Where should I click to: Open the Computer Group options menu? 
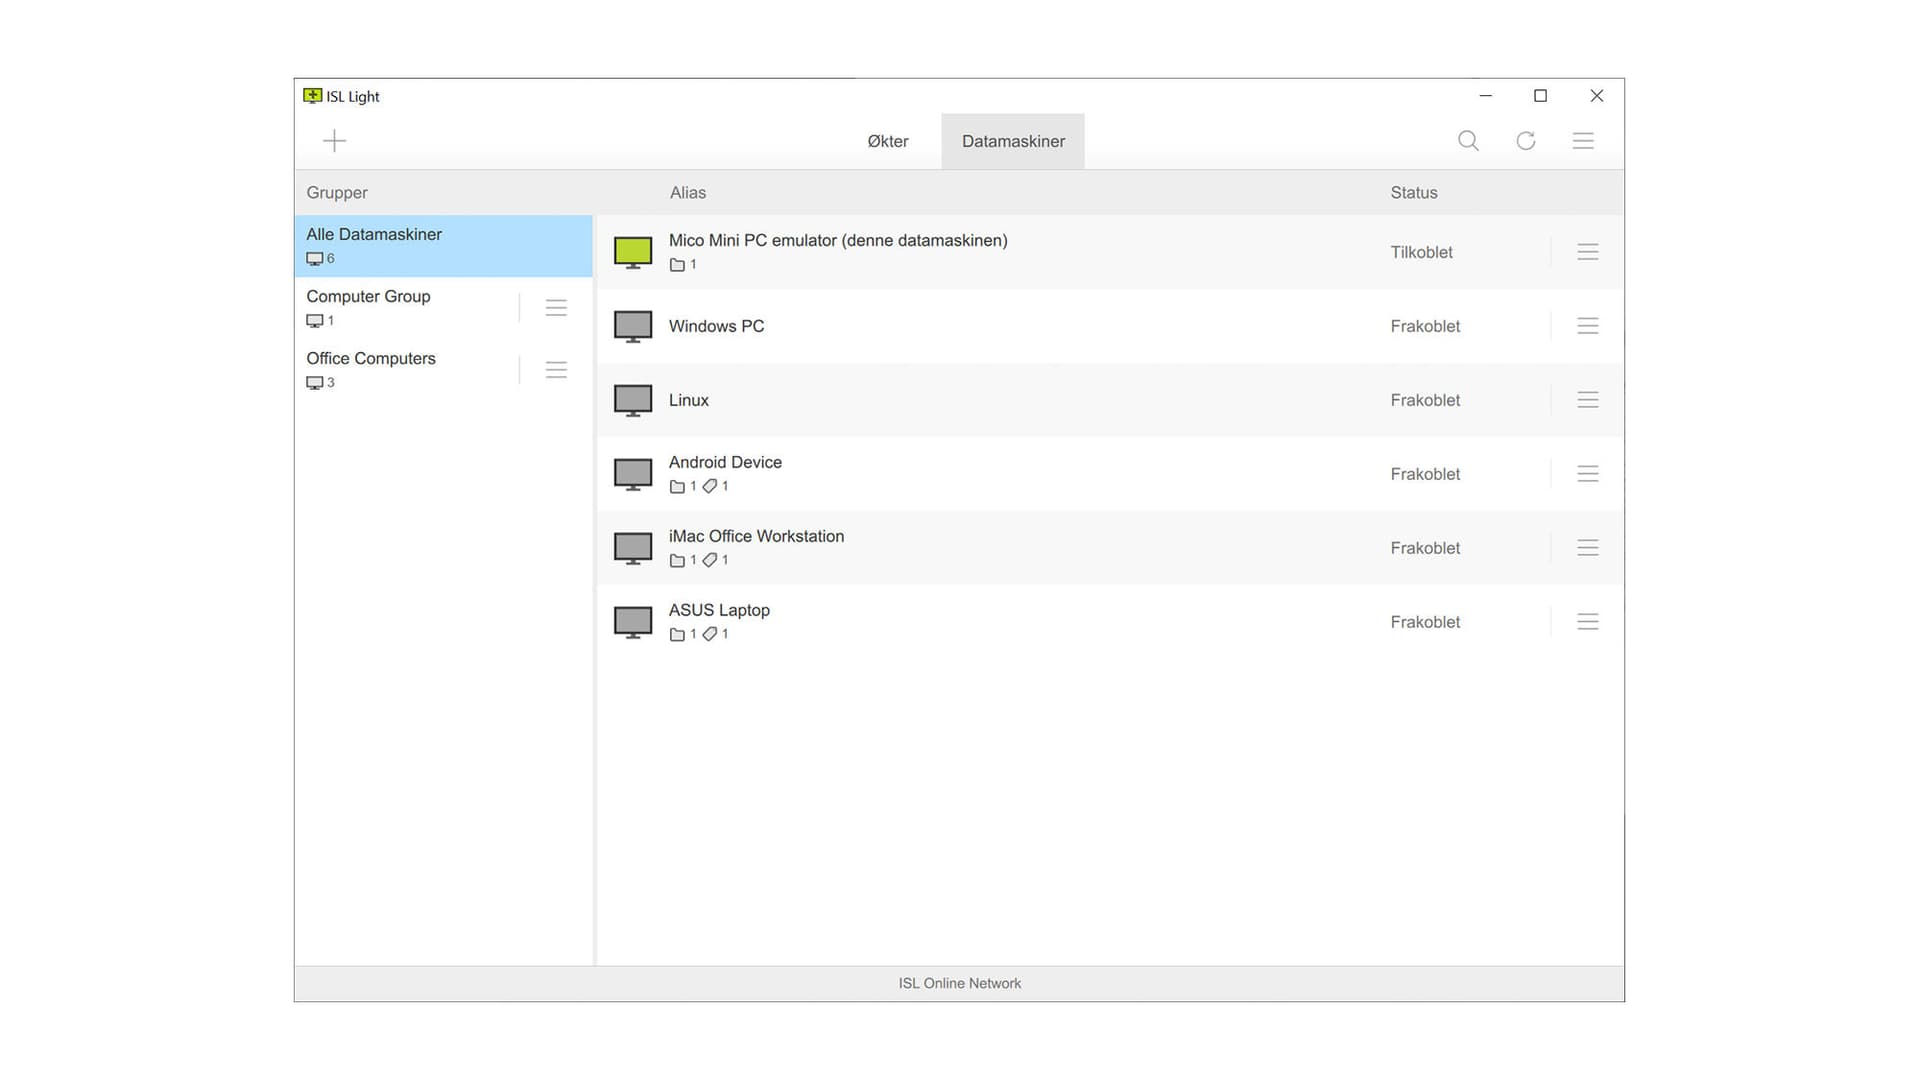[x=556, y=308]
